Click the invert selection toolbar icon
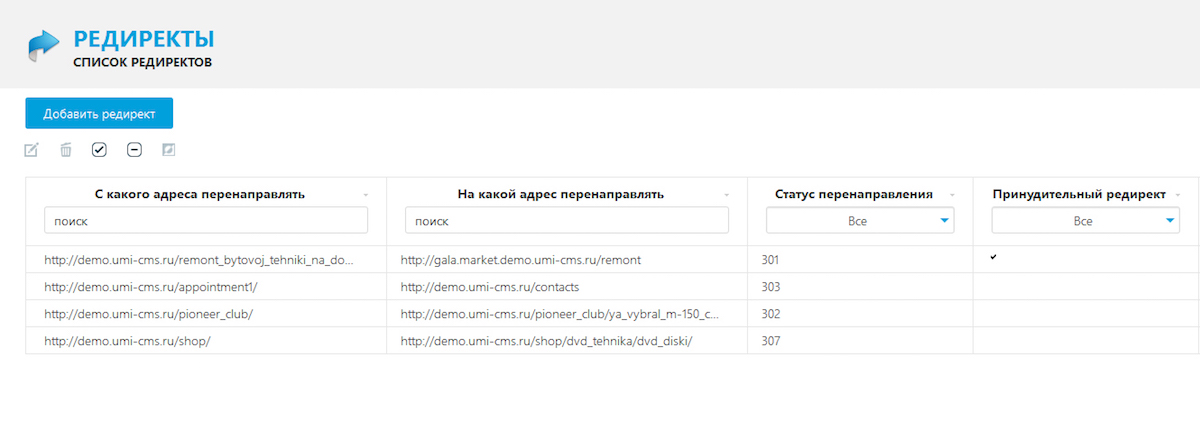This screenshot has height=430, width=1200. coord(168,150)
